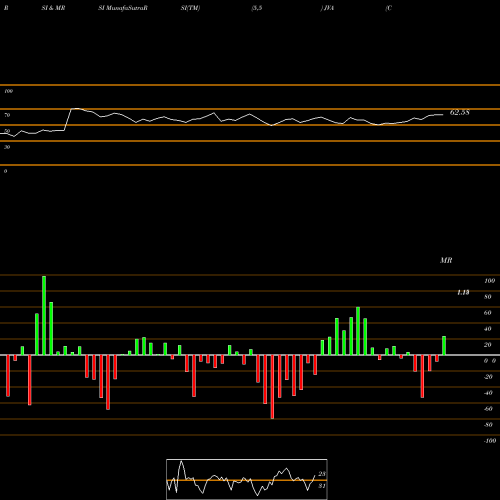This screenshot has height=500, width=500.
Task: Click the 28 value in mini chart
Action: pos(322,474)
